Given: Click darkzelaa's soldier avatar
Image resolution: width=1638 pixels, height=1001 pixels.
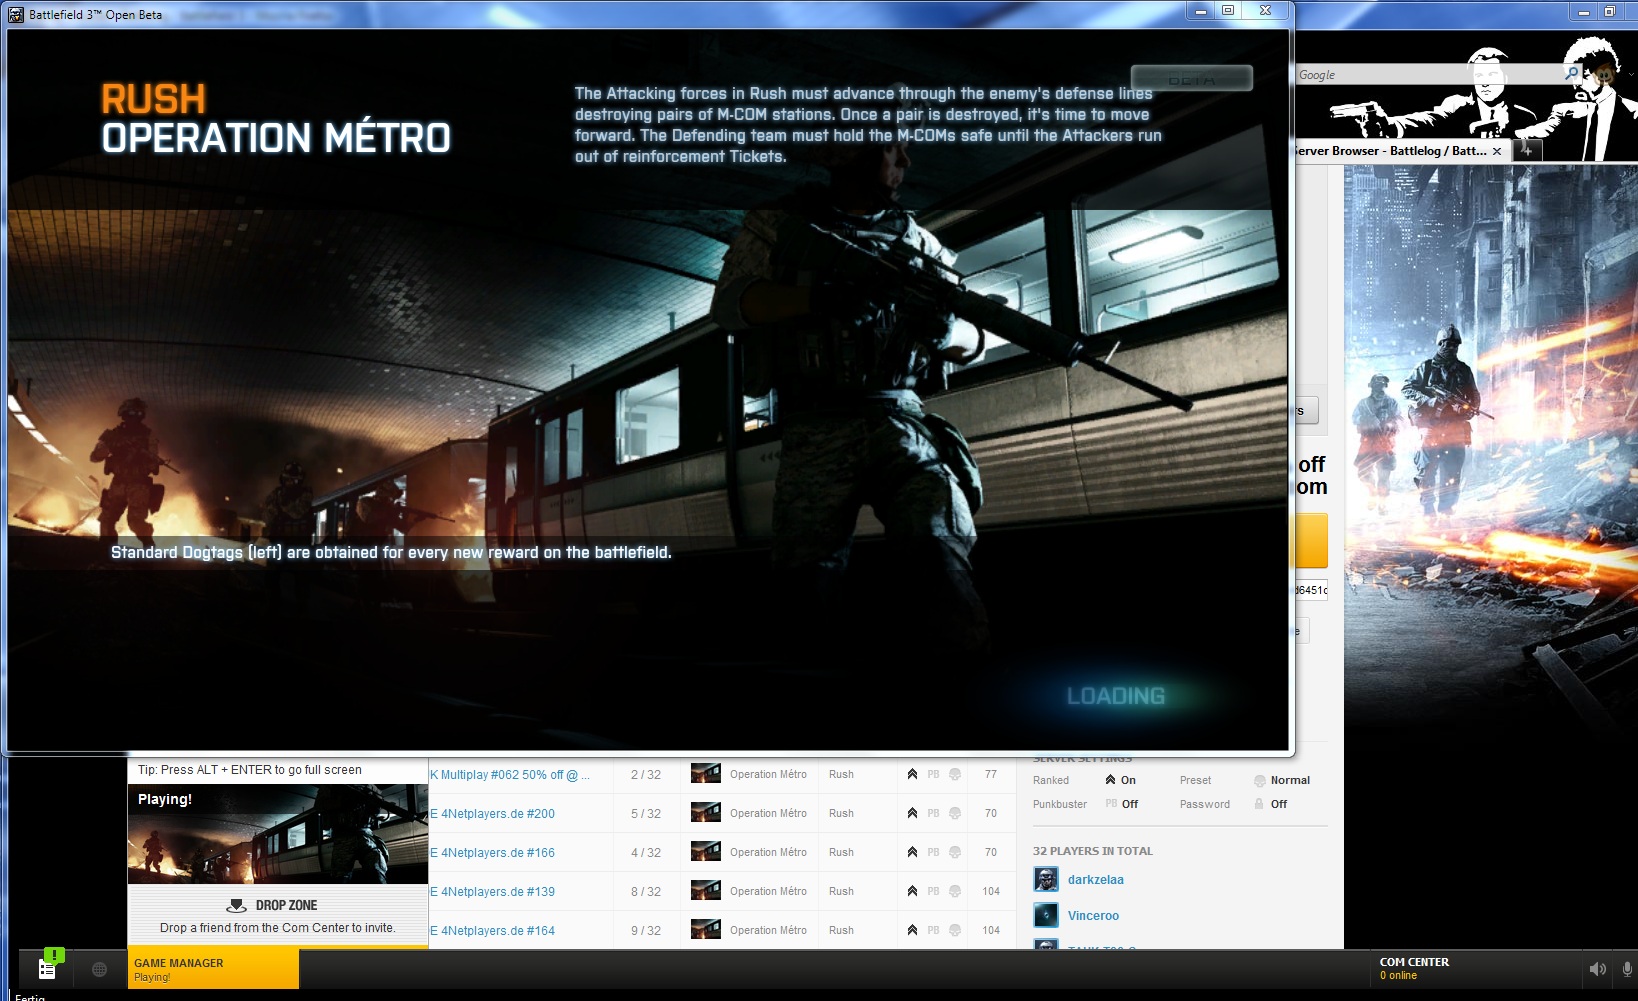Looking at the screenshot, I should (1046, 880).
